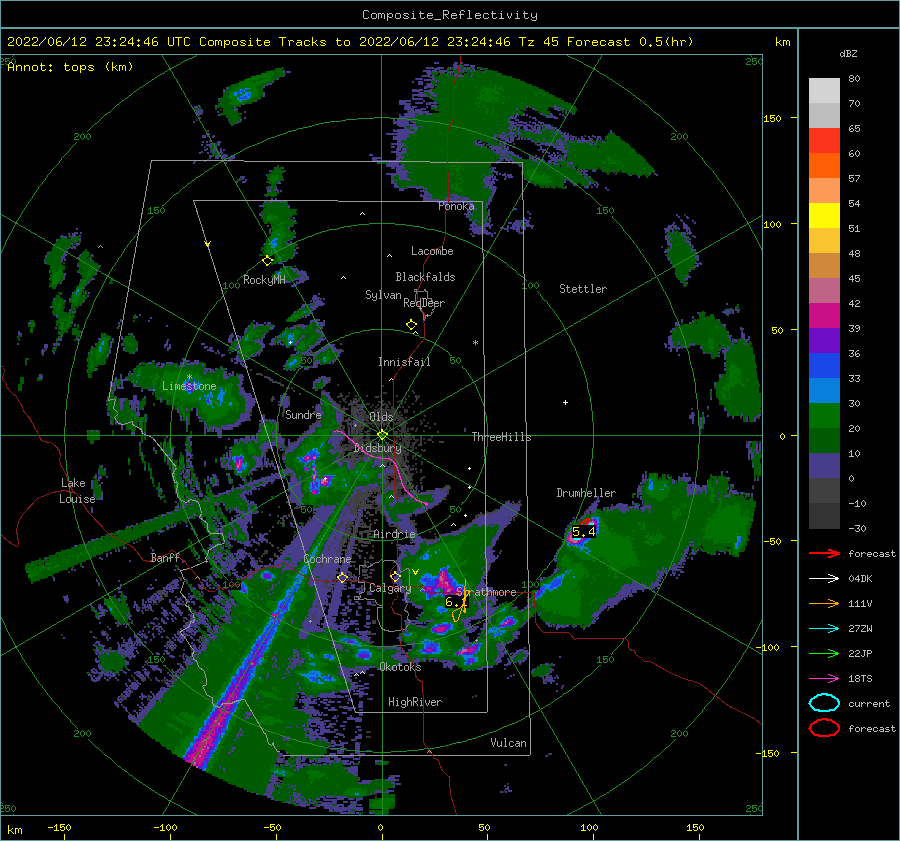Image resolution: width=900 pixels, height=841 pixels.
Task: Click the Calgary city label
Action: (390, 588)
